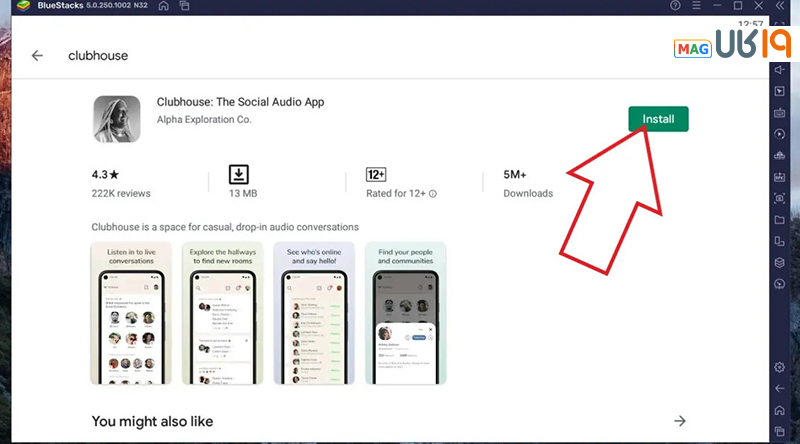The width and height of the screenshot is (800, 444).
Task: Open BlueStacks settings gear icon
Action: click(x=779, y=367)
